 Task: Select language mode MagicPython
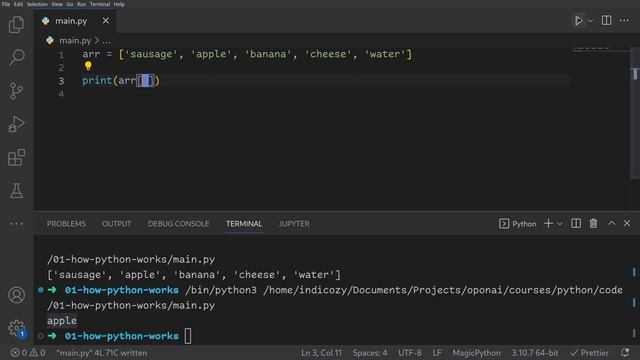476,353
